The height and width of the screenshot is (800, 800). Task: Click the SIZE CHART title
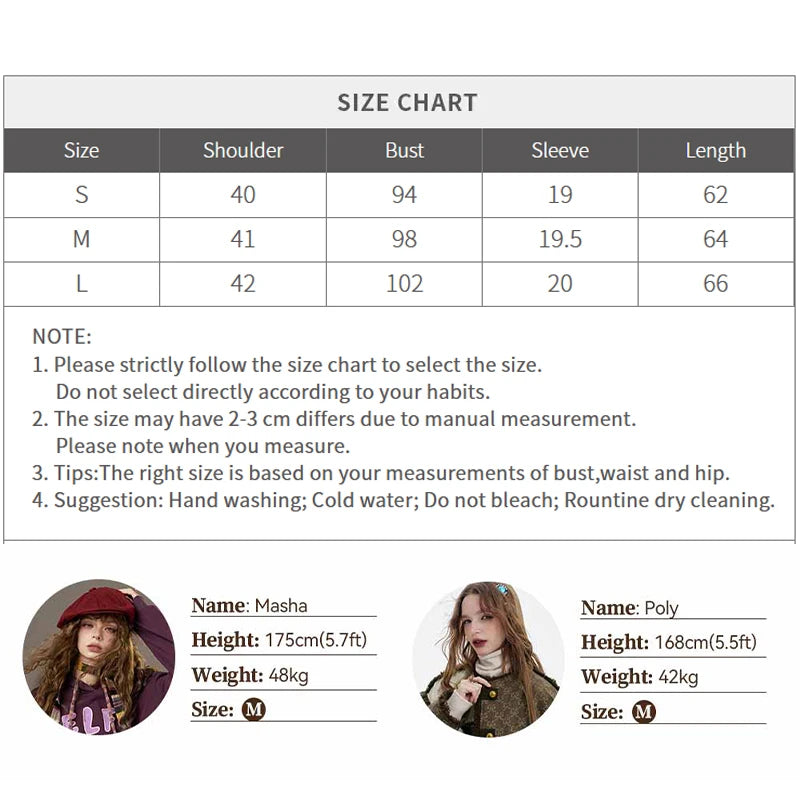(x=407, y=103)
